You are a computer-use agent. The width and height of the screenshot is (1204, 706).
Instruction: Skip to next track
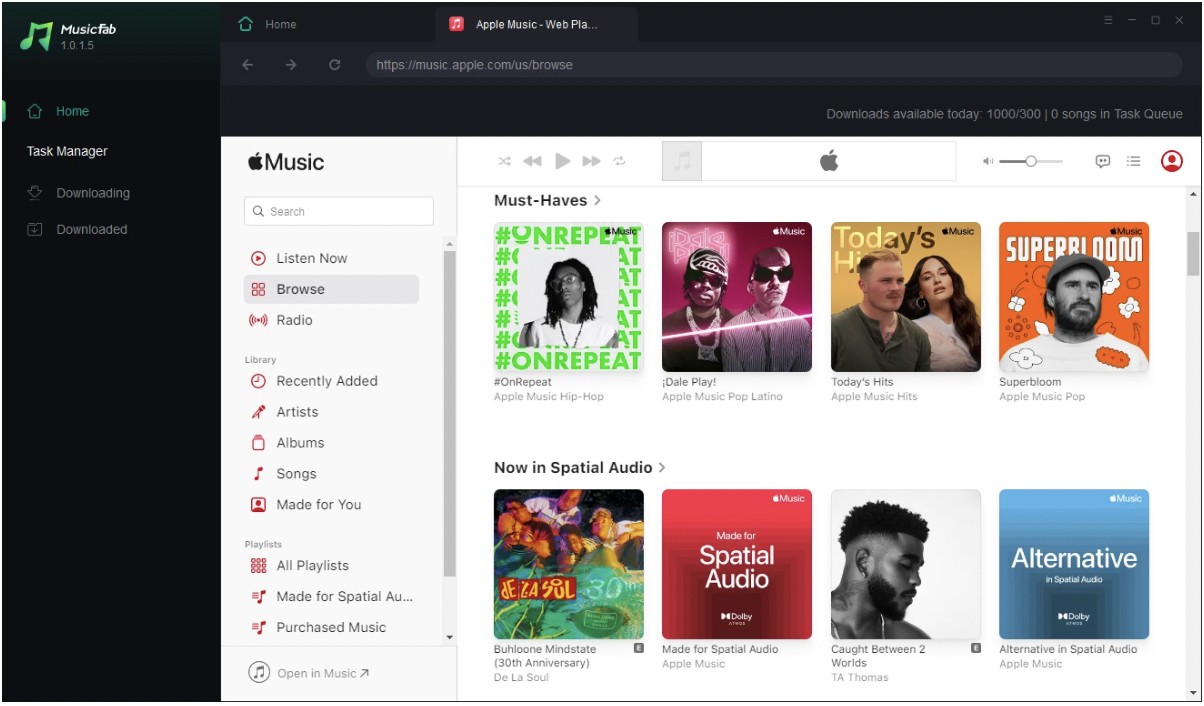pos(591,161)
